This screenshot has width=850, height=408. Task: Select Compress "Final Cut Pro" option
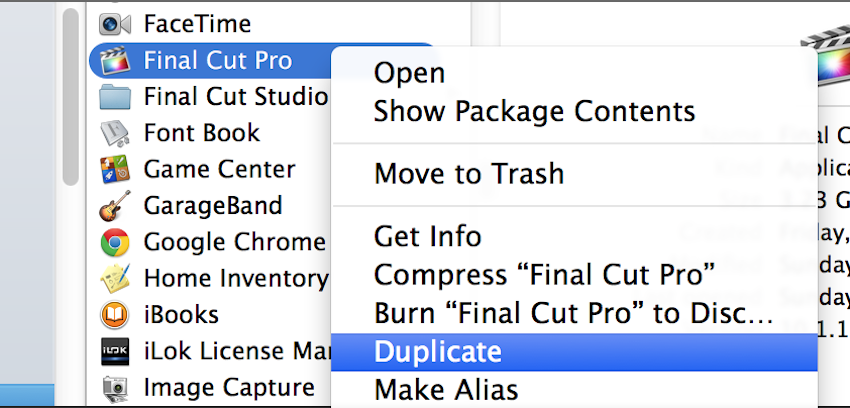[x=545, y=274]
